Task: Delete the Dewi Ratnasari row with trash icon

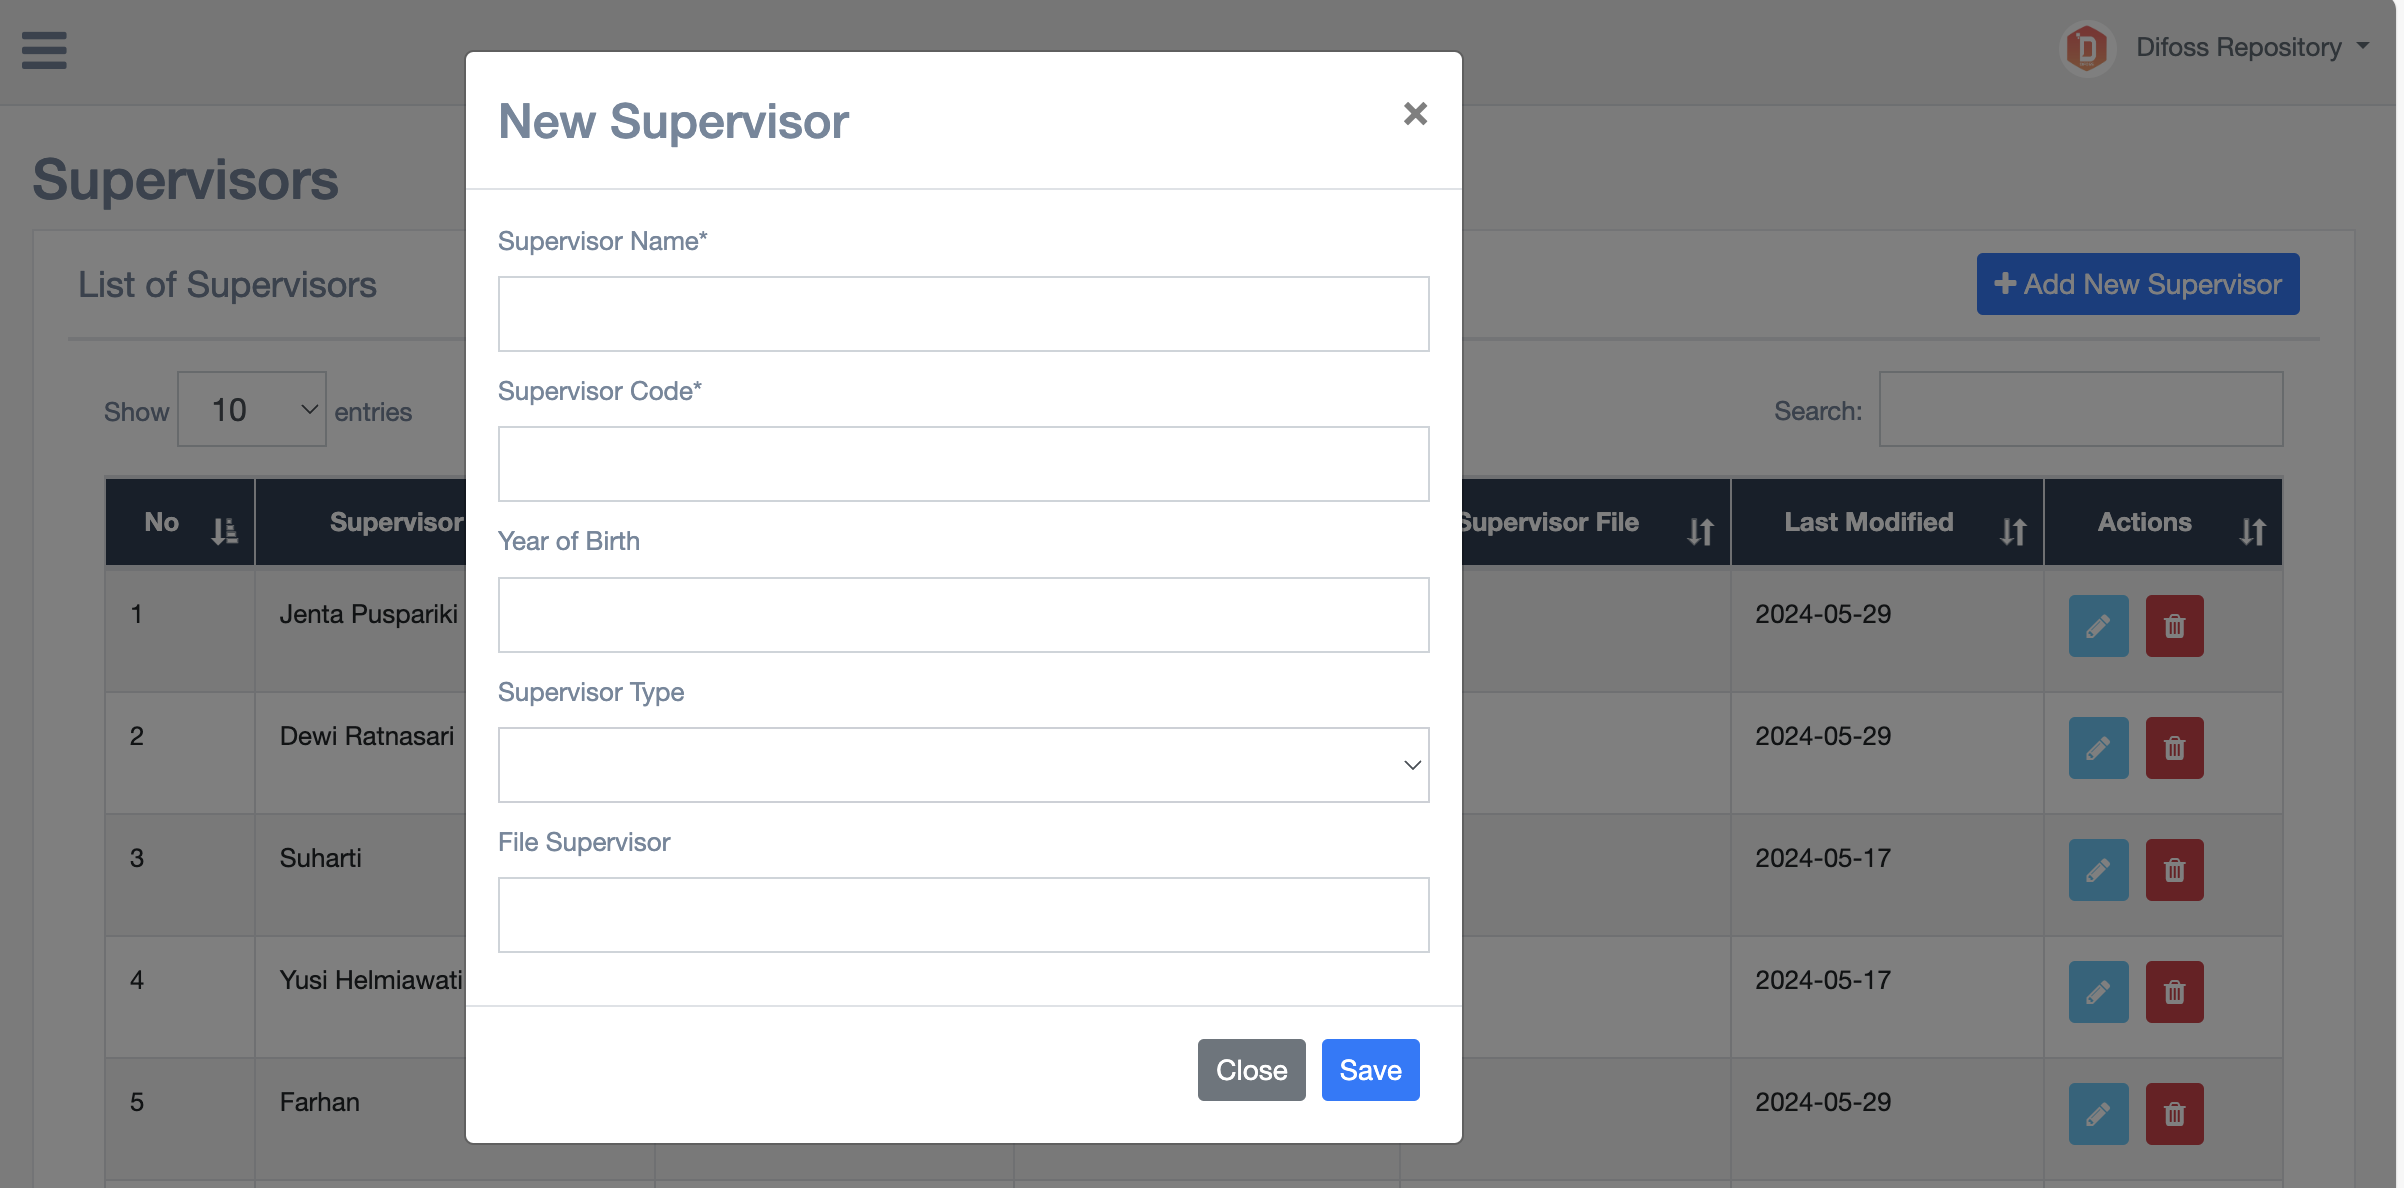Action: 2174,749
